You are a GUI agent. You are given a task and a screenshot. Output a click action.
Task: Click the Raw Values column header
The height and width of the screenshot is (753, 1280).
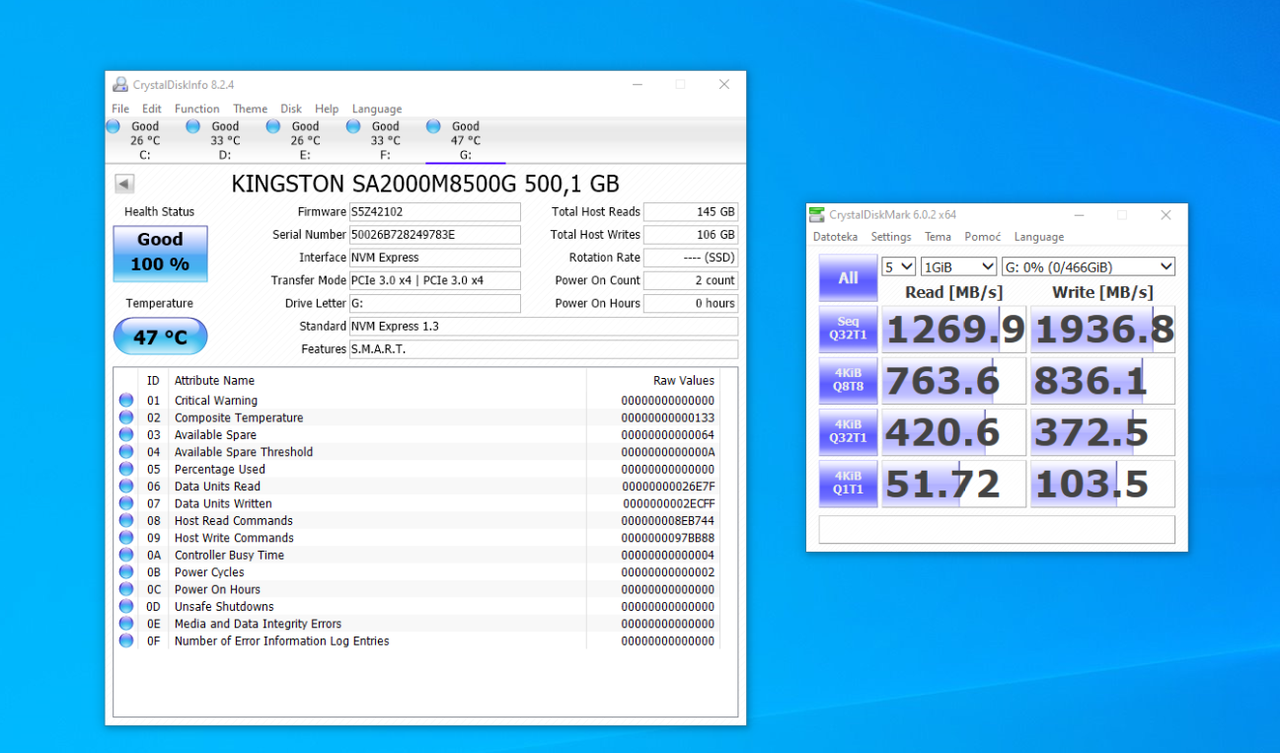point(684,380)
